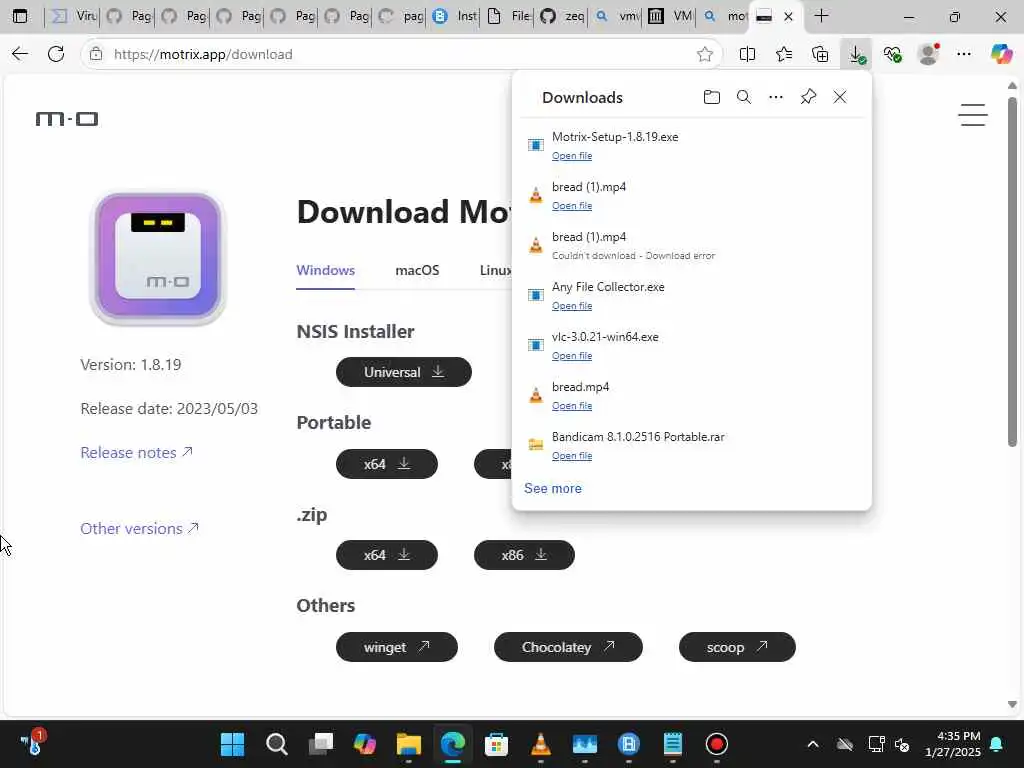1024x768 pixels.
Task: Click the Motrix m-o logo
Action: [x=67, y=119]
